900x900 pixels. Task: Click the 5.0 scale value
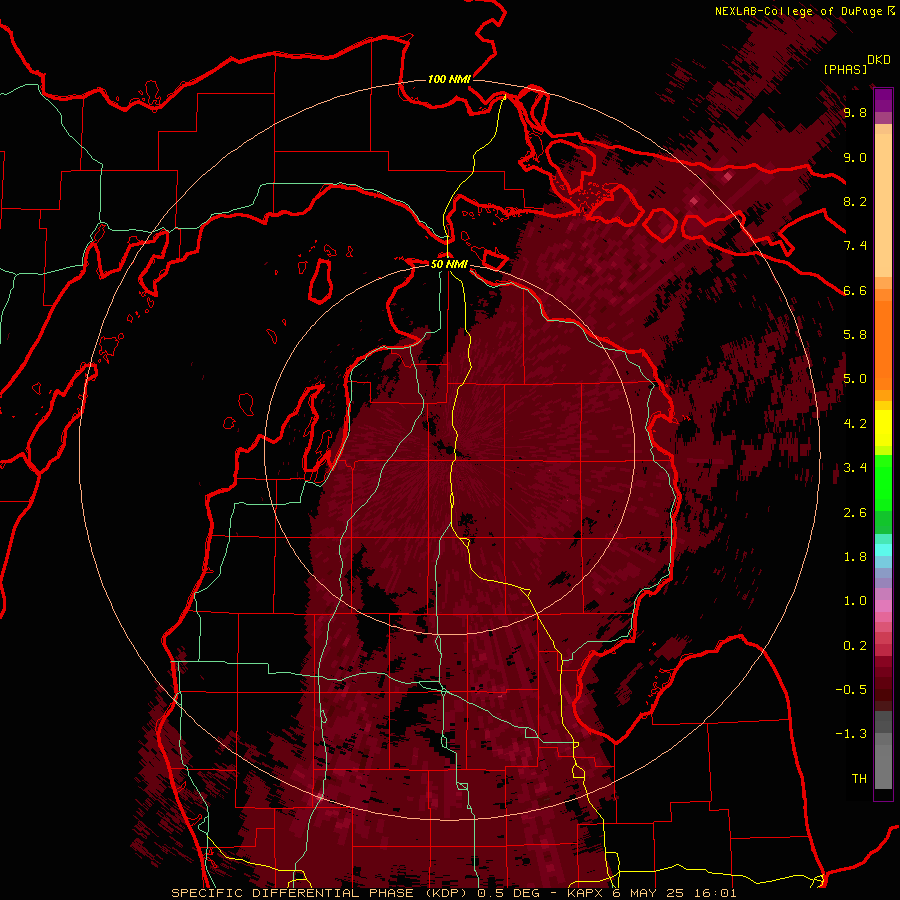(855, 379)
